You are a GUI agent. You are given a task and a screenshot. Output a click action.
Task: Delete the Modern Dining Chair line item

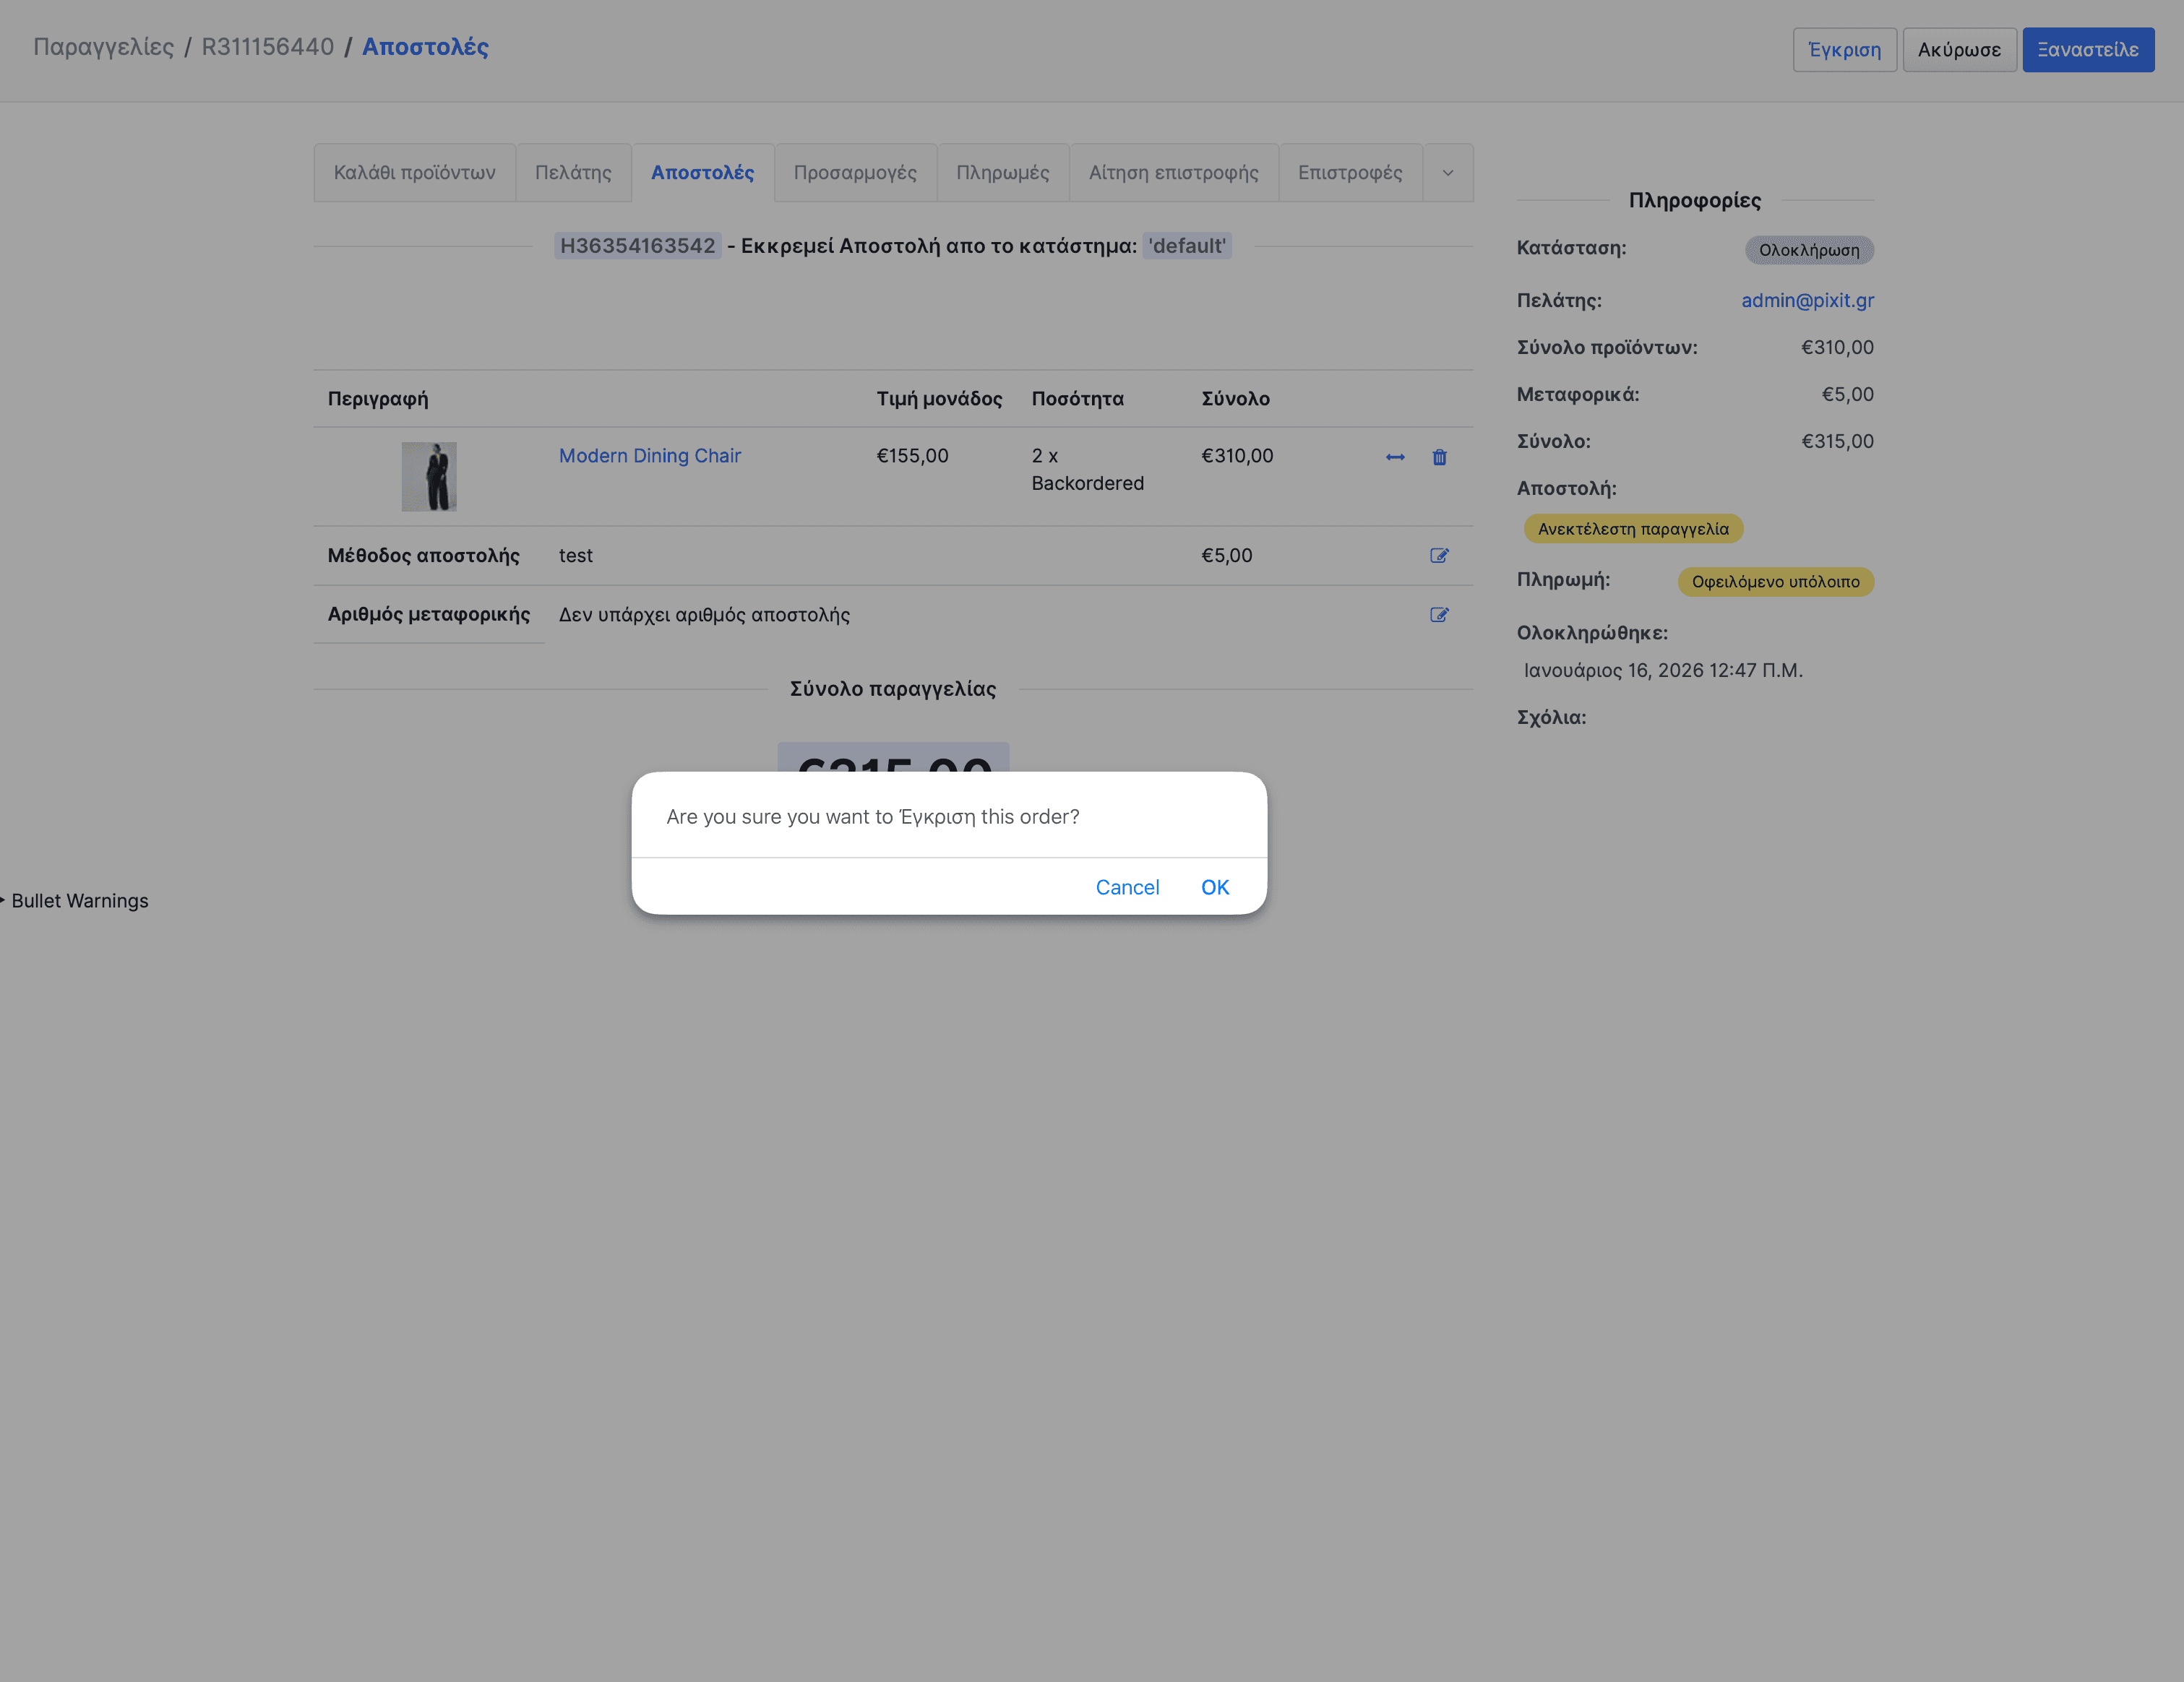coord(1439,457)
